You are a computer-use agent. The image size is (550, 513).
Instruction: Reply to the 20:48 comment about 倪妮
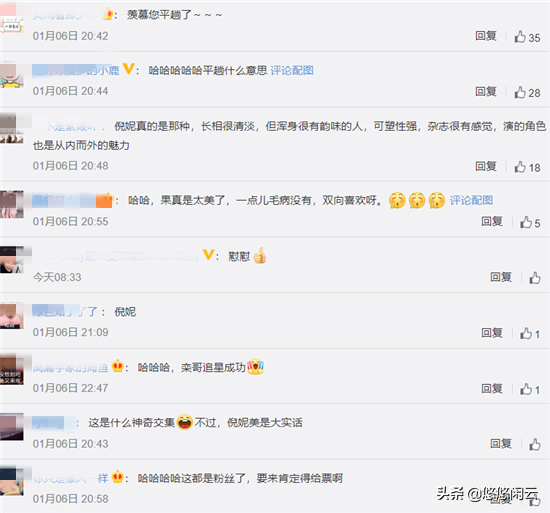coord(486,166)
